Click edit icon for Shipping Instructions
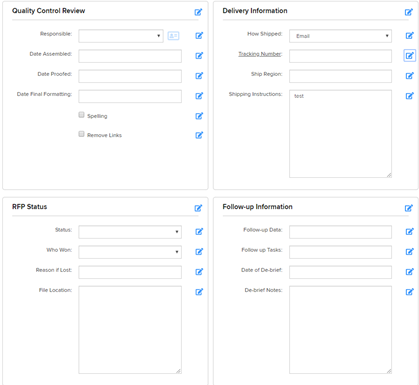The height and width of the screenshot is (385, 419). pos(410,96)
